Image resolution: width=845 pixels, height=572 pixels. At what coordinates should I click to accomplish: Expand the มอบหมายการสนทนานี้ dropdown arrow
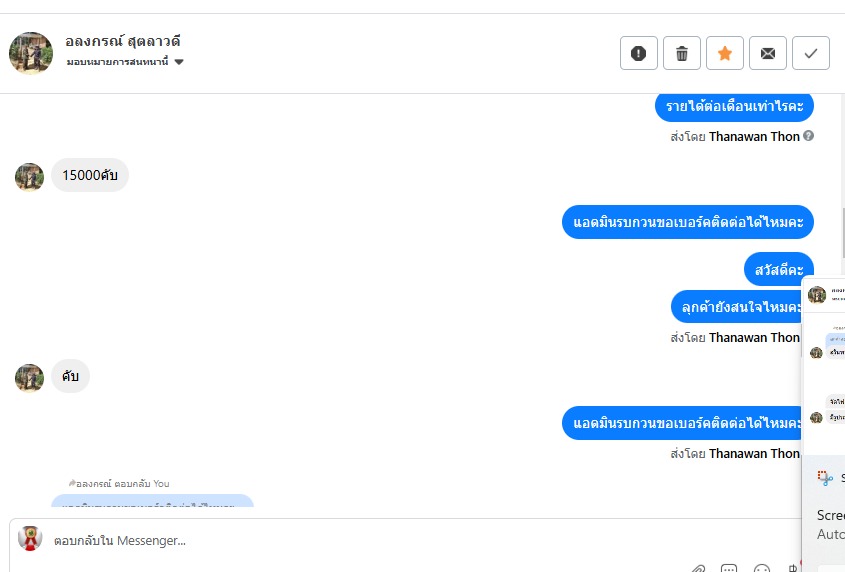179,62
